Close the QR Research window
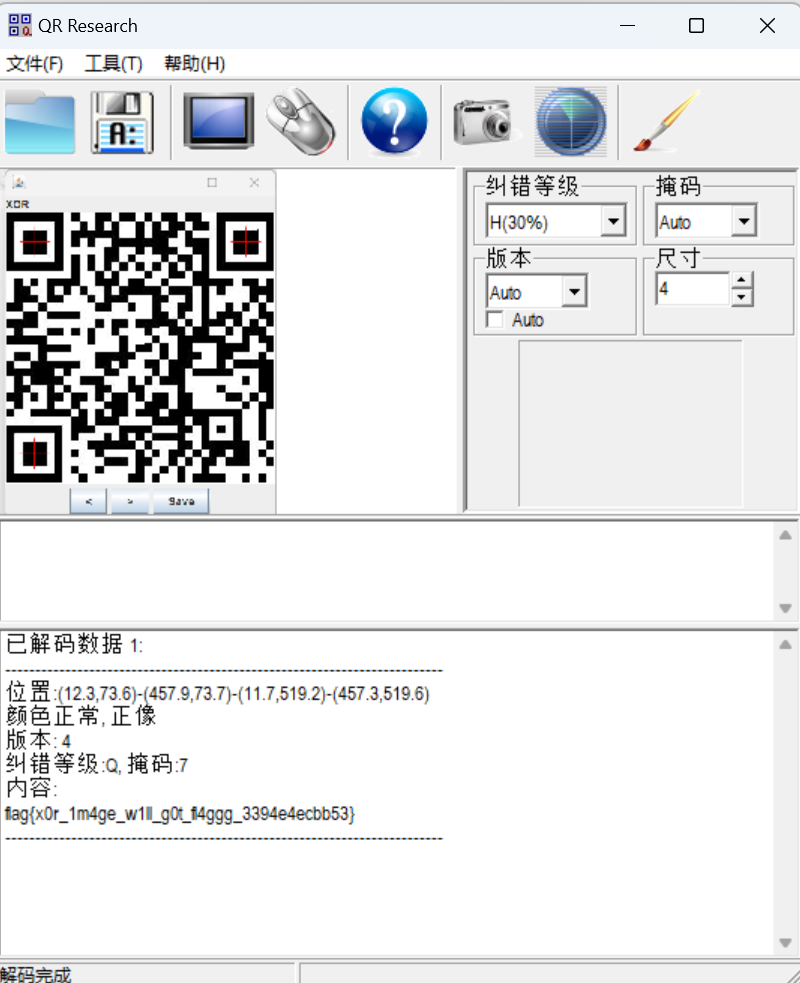The image size is (800, 983). 767,26
